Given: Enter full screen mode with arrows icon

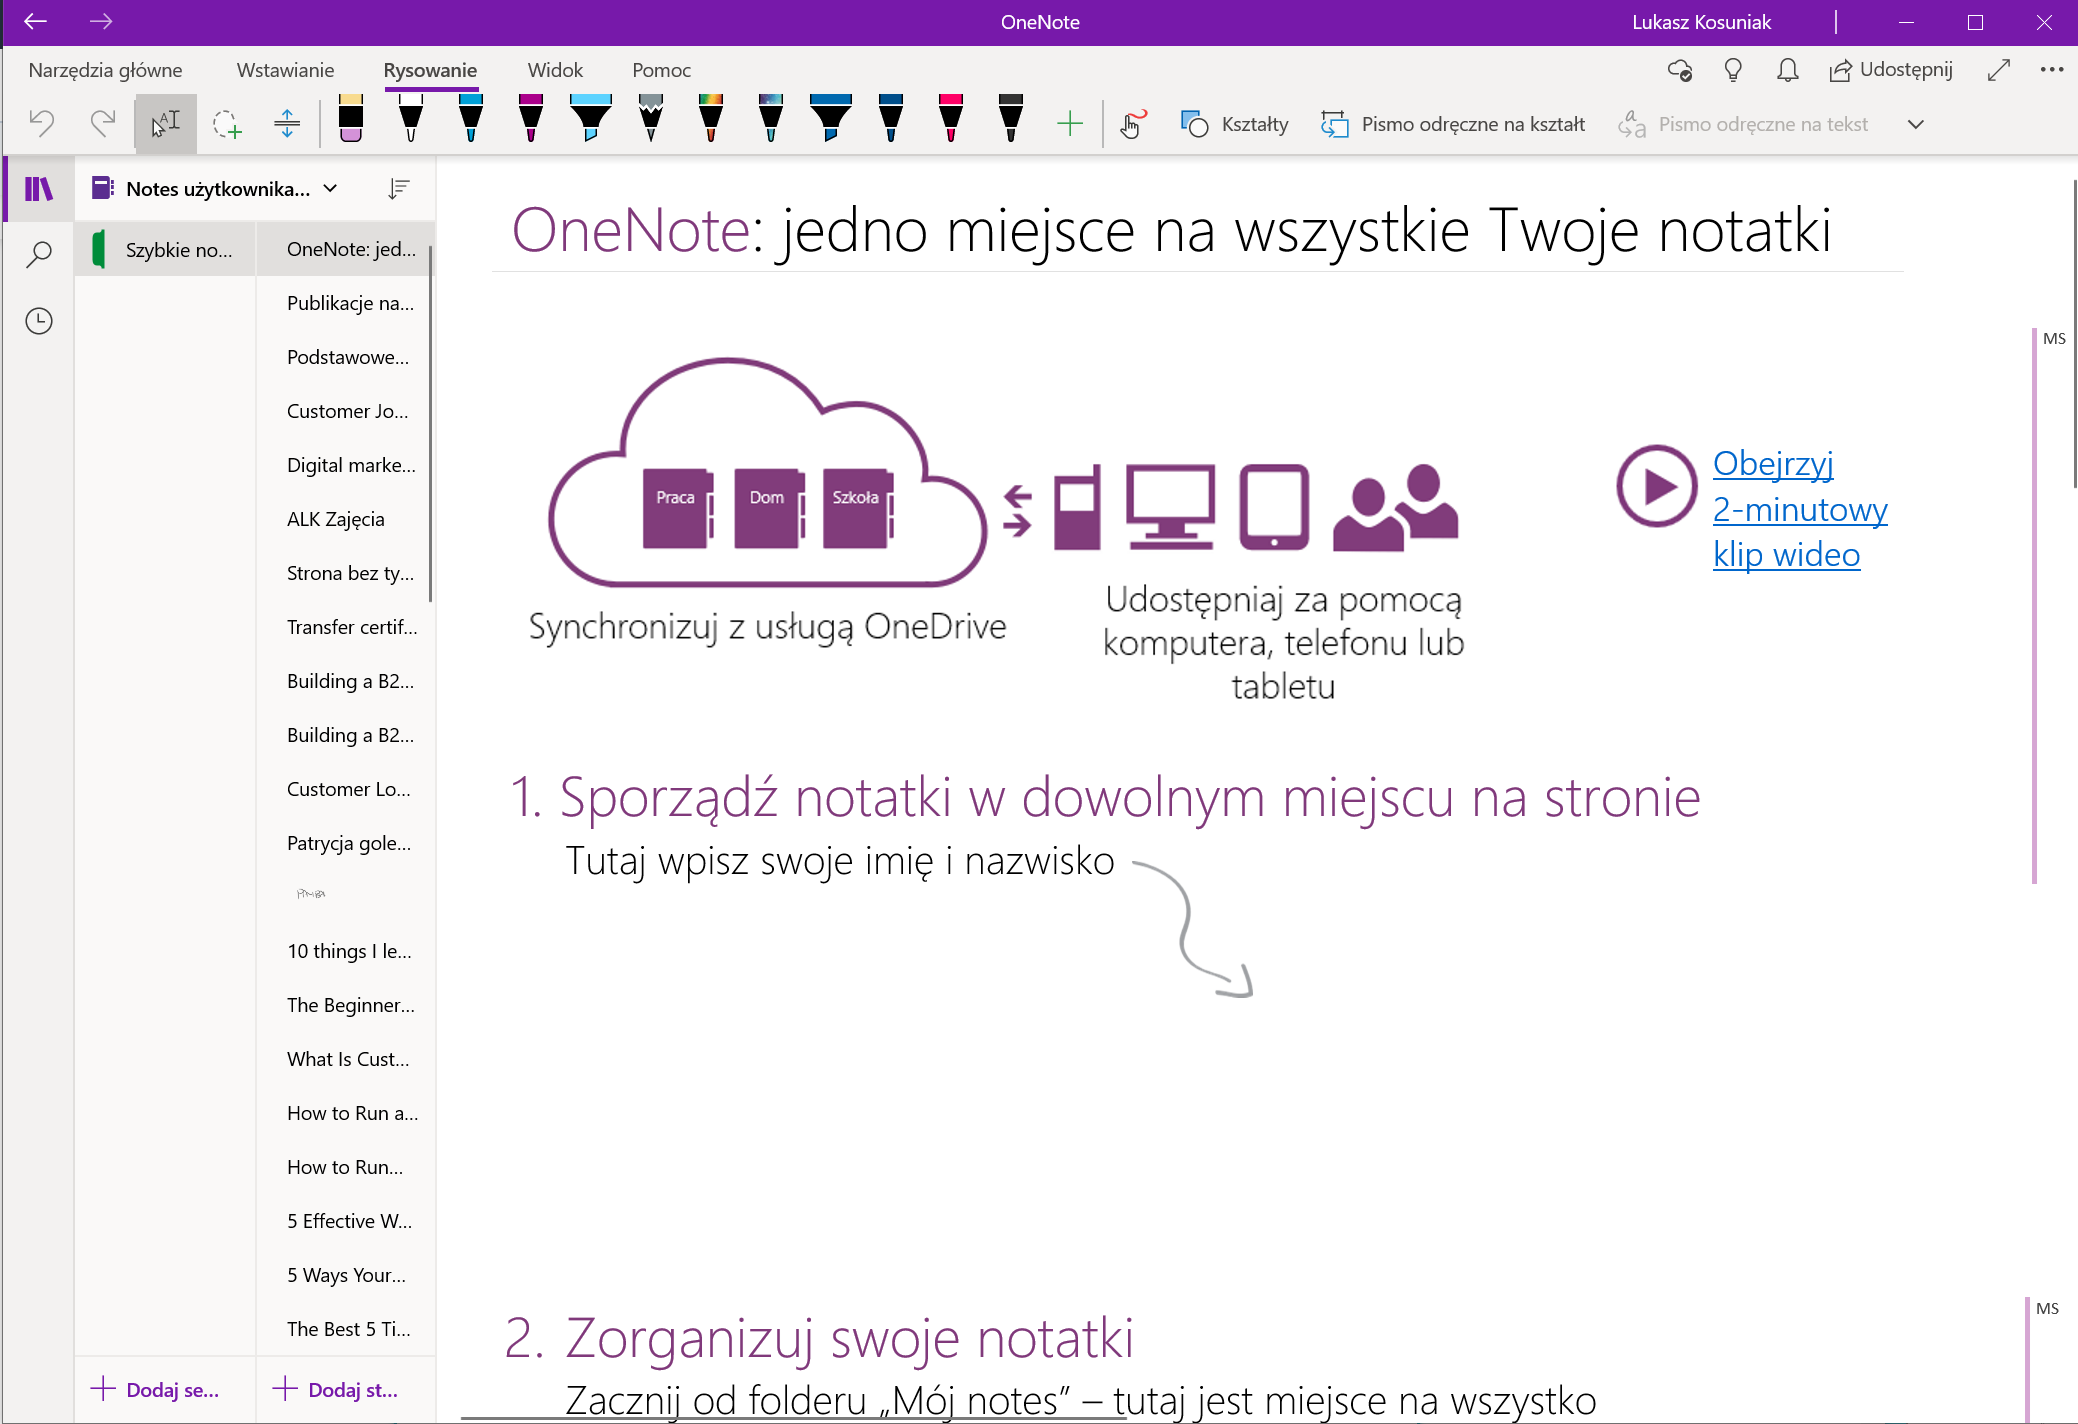Looking at the screenshot, I should 1999,70.
